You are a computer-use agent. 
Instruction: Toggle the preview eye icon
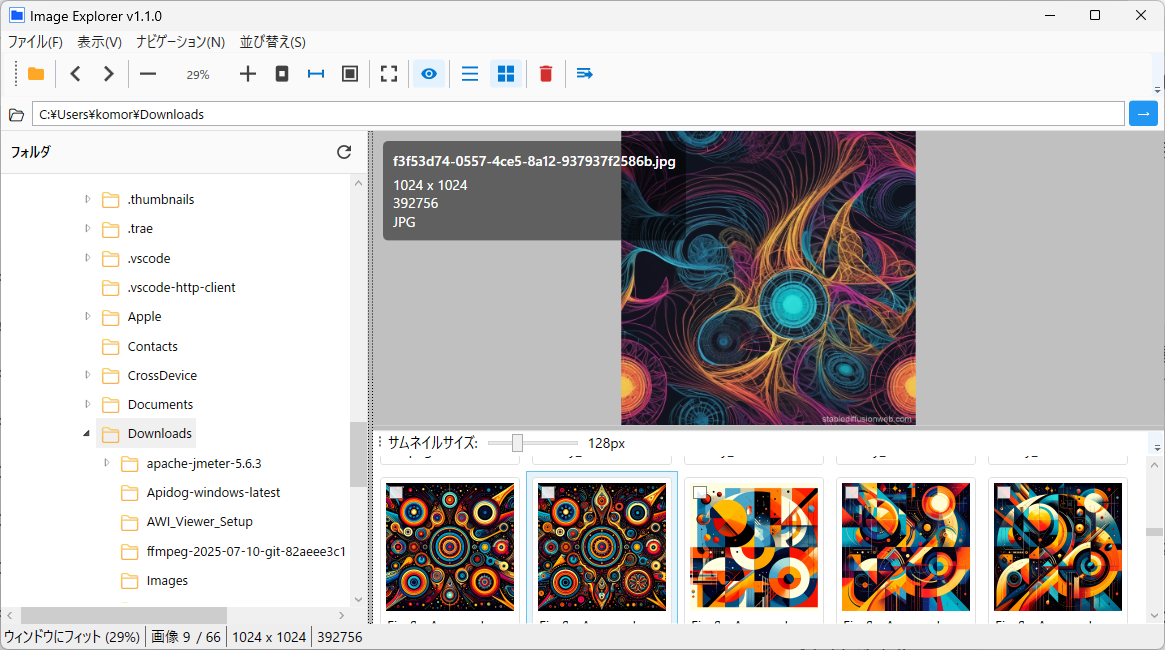click(428, 73)
